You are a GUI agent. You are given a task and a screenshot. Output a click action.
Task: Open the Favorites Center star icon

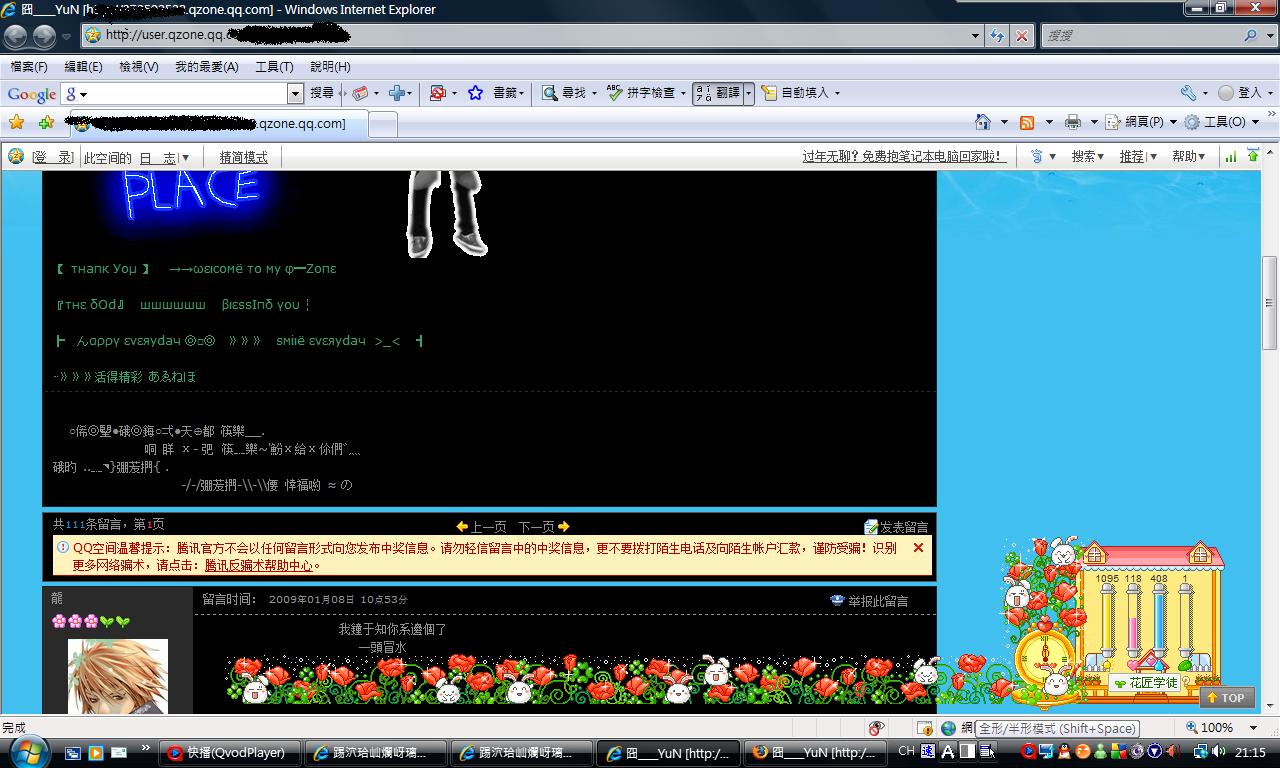(x=16, y=122)
